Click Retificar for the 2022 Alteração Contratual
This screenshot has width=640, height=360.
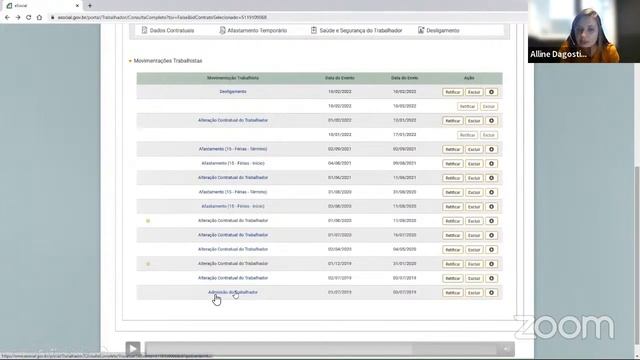coord(453,121)
